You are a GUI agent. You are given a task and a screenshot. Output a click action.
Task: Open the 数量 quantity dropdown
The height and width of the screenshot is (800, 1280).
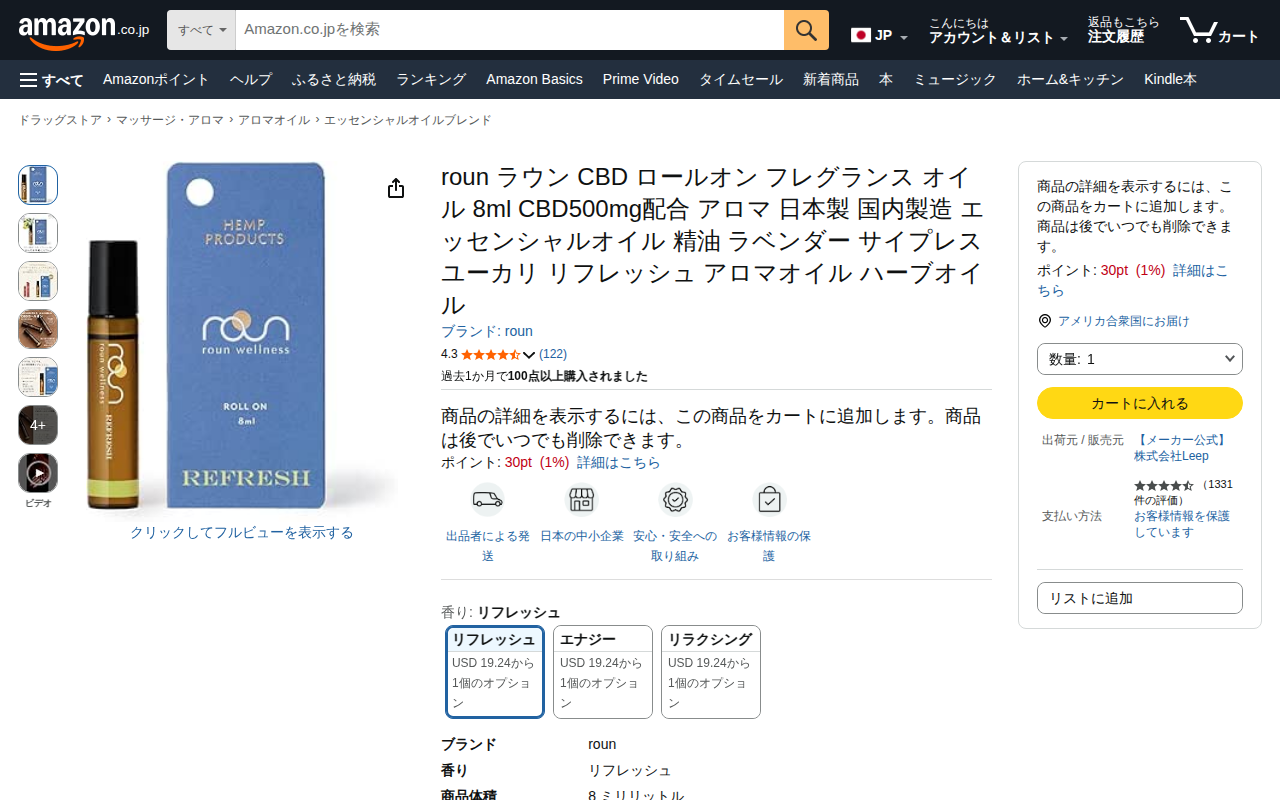click(x=1140, y=359)
